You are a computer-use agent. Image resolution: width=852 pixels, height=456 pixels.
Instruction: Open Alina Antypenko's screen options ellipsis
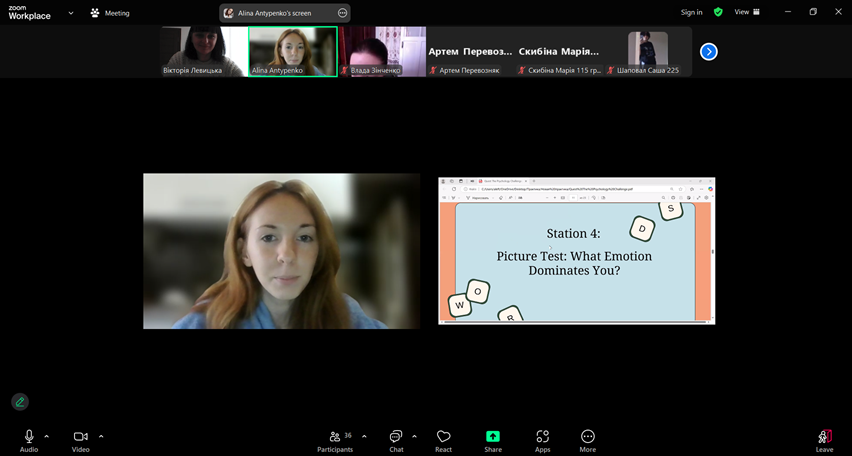coord(342,13)
